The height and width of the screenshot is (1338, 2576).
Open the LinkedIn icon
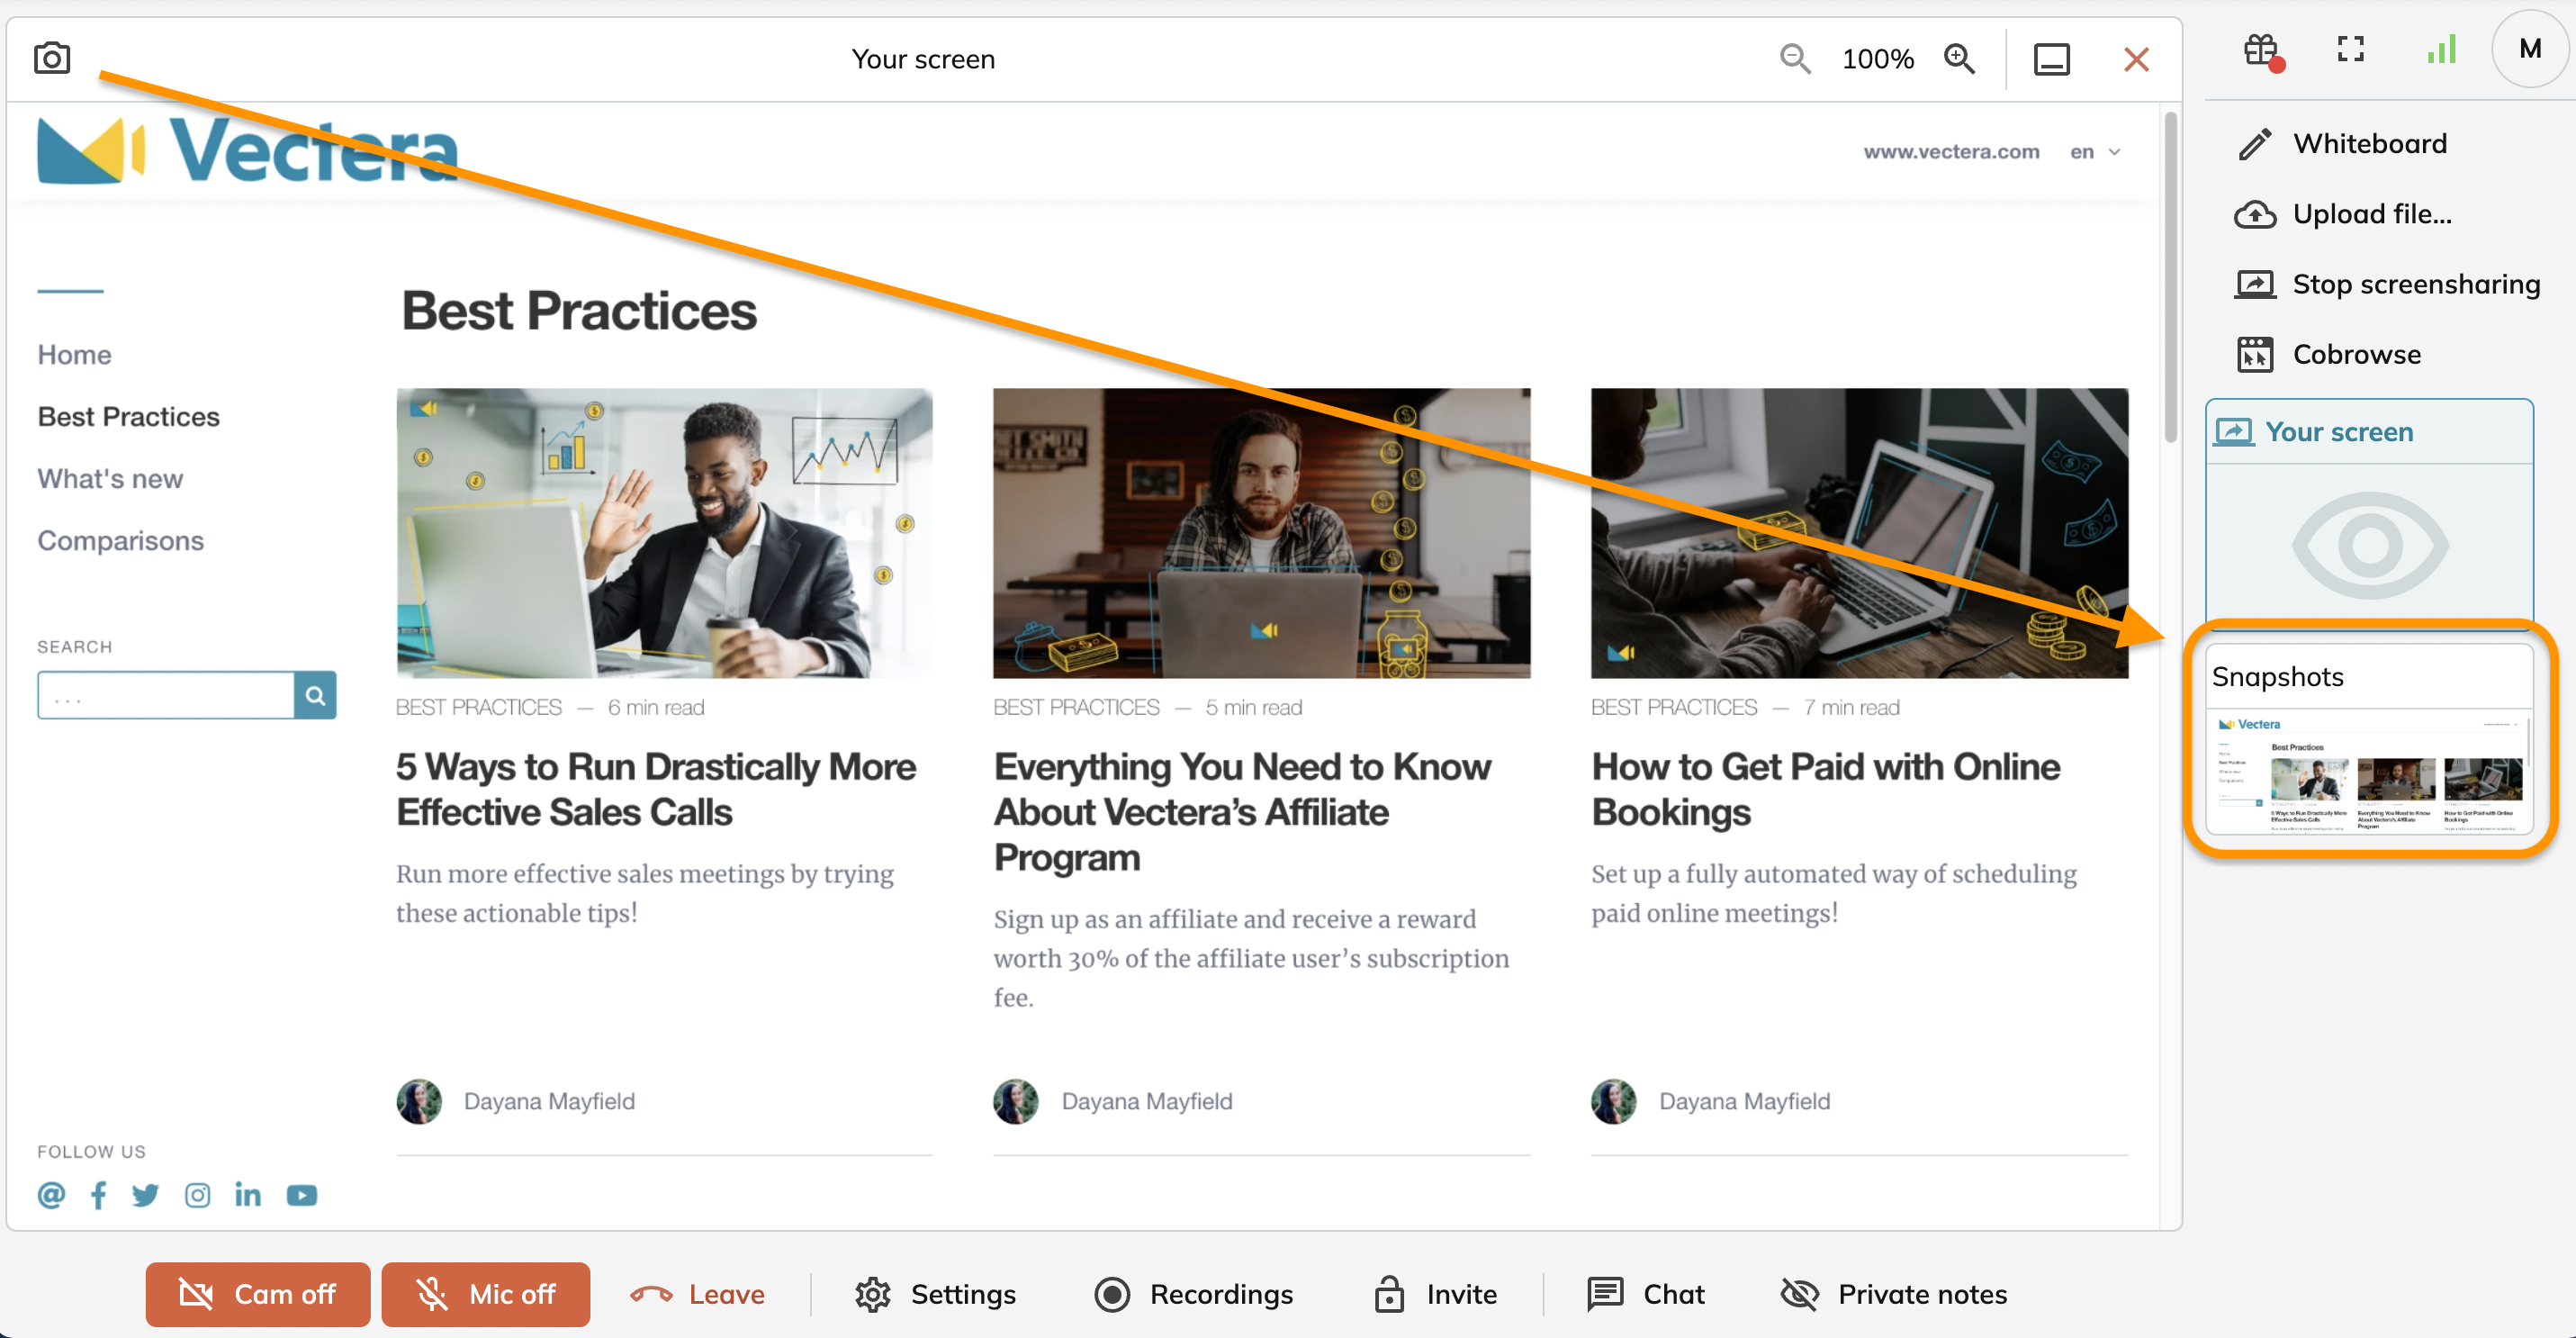tap(248, 1195)
